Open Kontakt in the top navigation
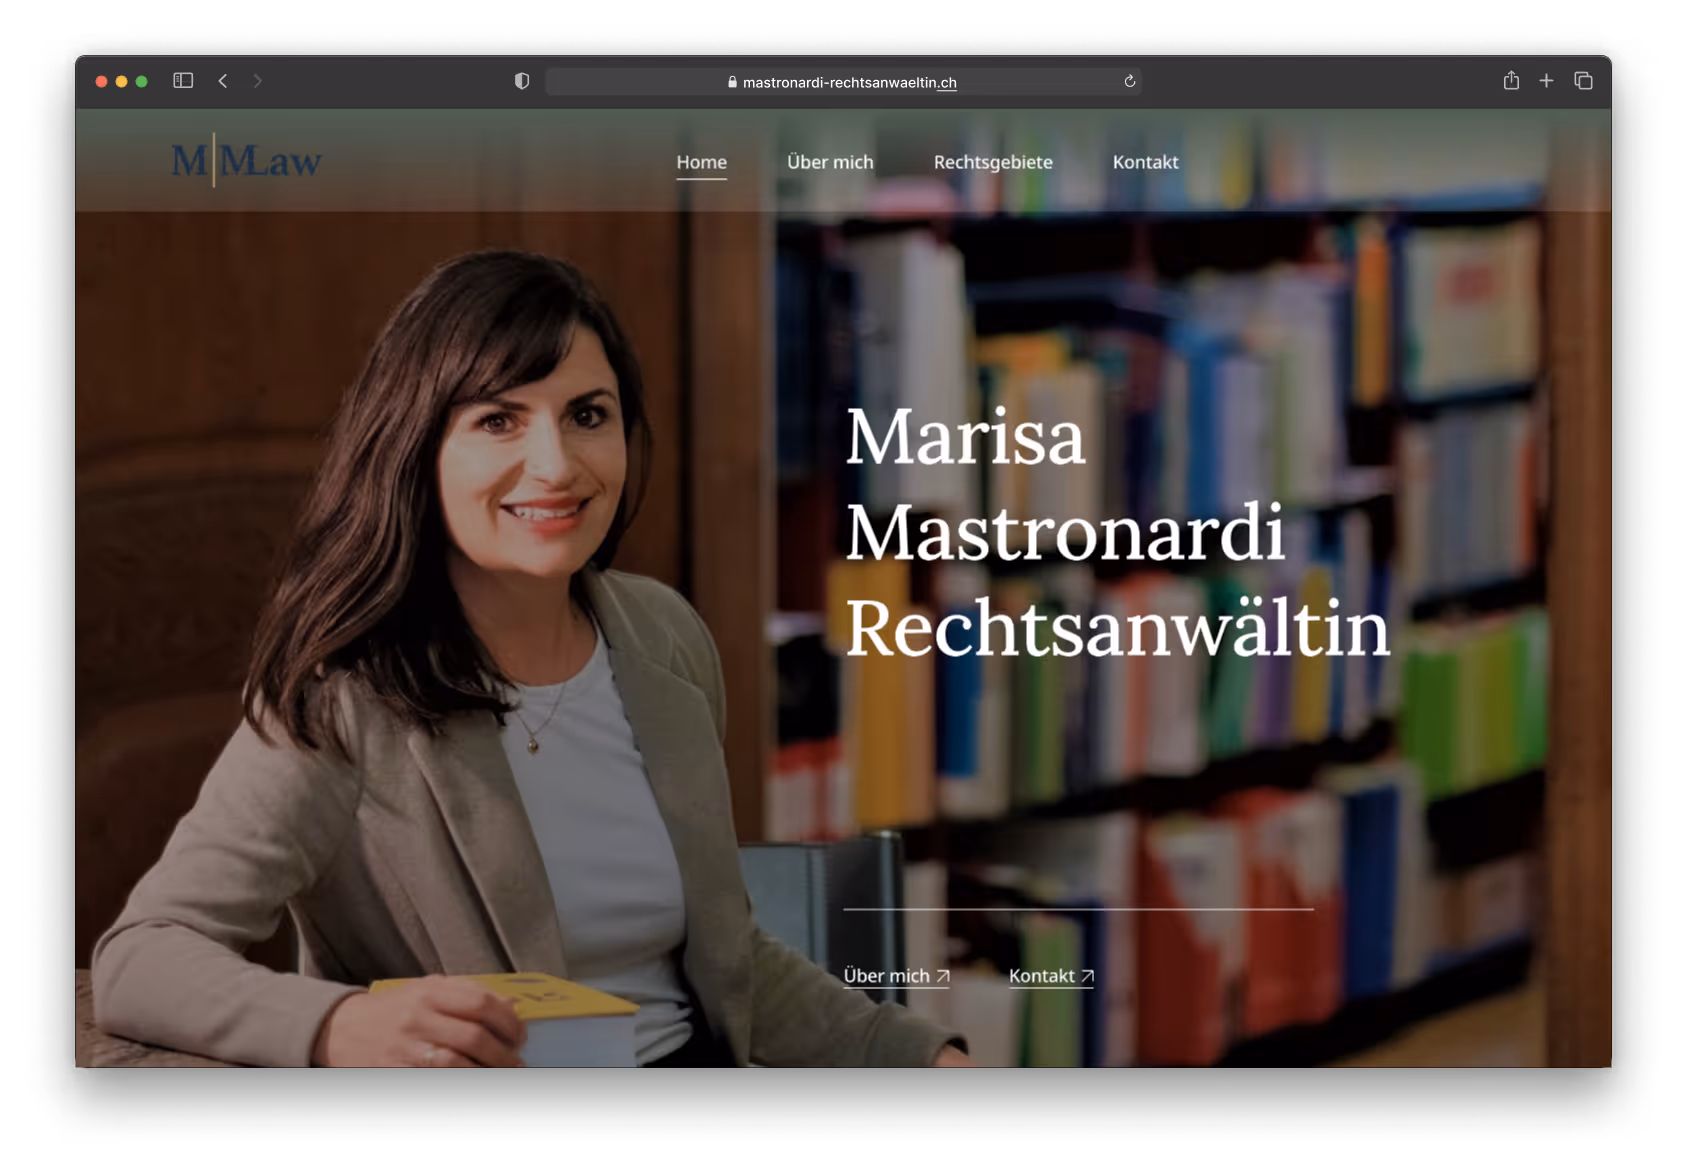 [x=1145, y=162]
